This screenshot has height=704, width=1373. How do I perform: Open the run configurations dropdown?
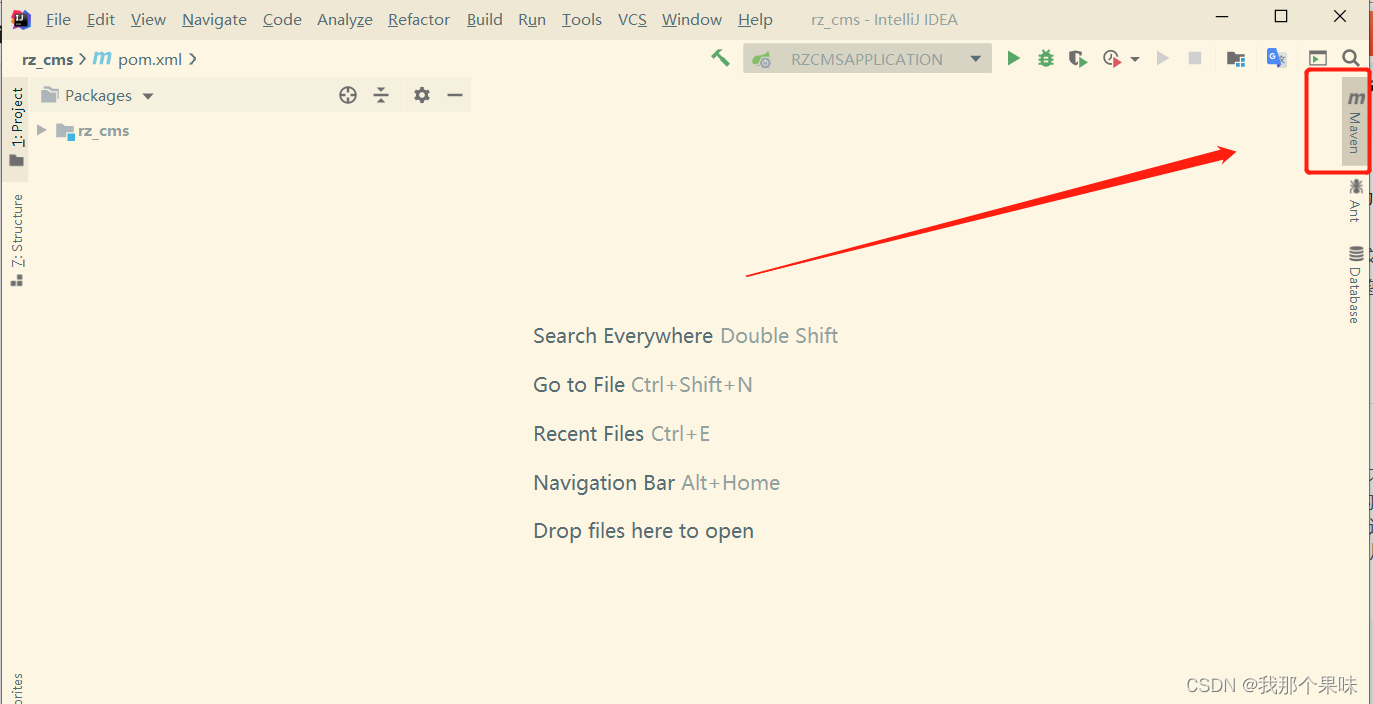tap(976, 58)
